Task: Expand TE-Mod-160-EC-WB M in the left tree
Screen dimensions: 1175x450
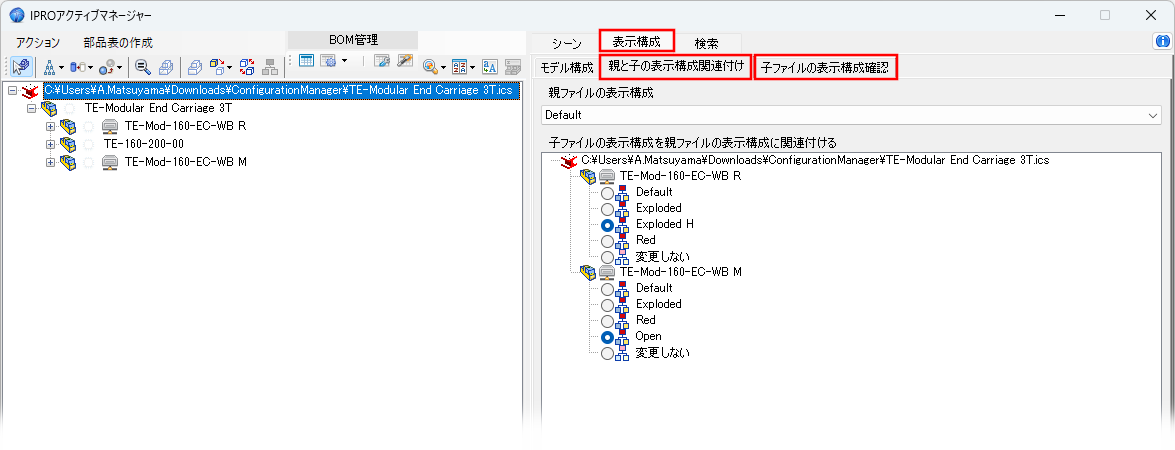Action: 51,162
